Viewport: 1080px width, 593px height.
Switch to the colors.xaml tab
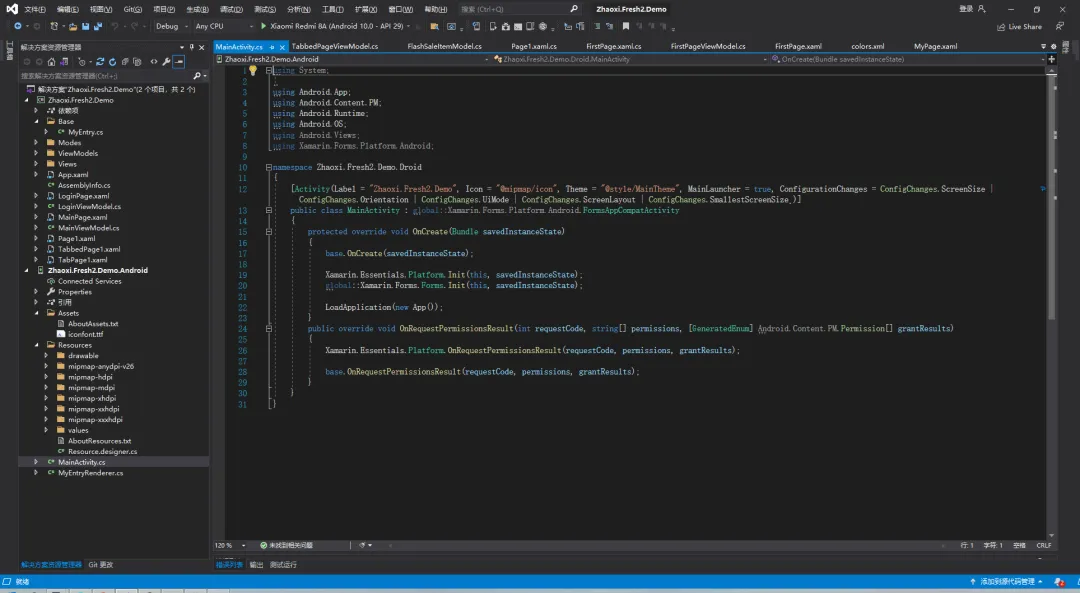(867, 47)
